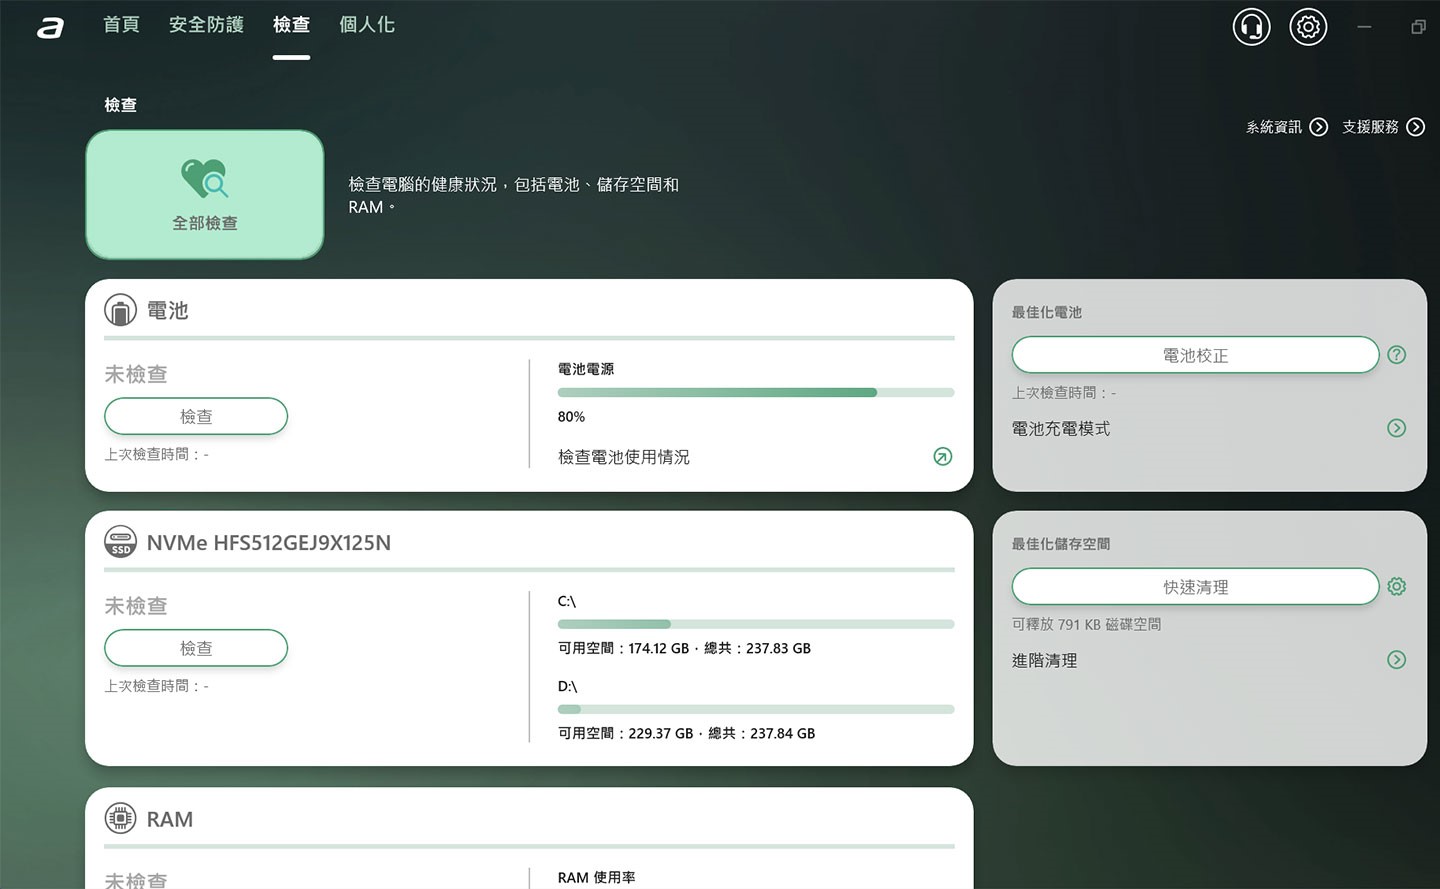The height and width of the screenshot is (889, 1440).
Task: Open 支援服務 link
Action: [1370, 127]
